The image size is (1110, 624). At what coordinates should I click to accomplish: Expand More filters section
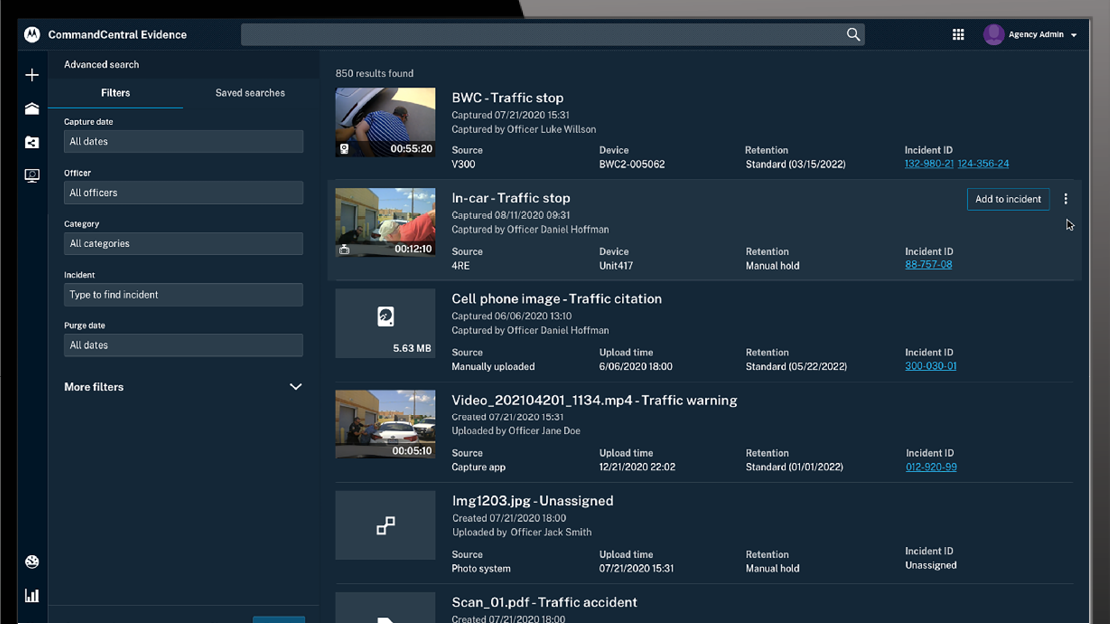tap(183, 387)
